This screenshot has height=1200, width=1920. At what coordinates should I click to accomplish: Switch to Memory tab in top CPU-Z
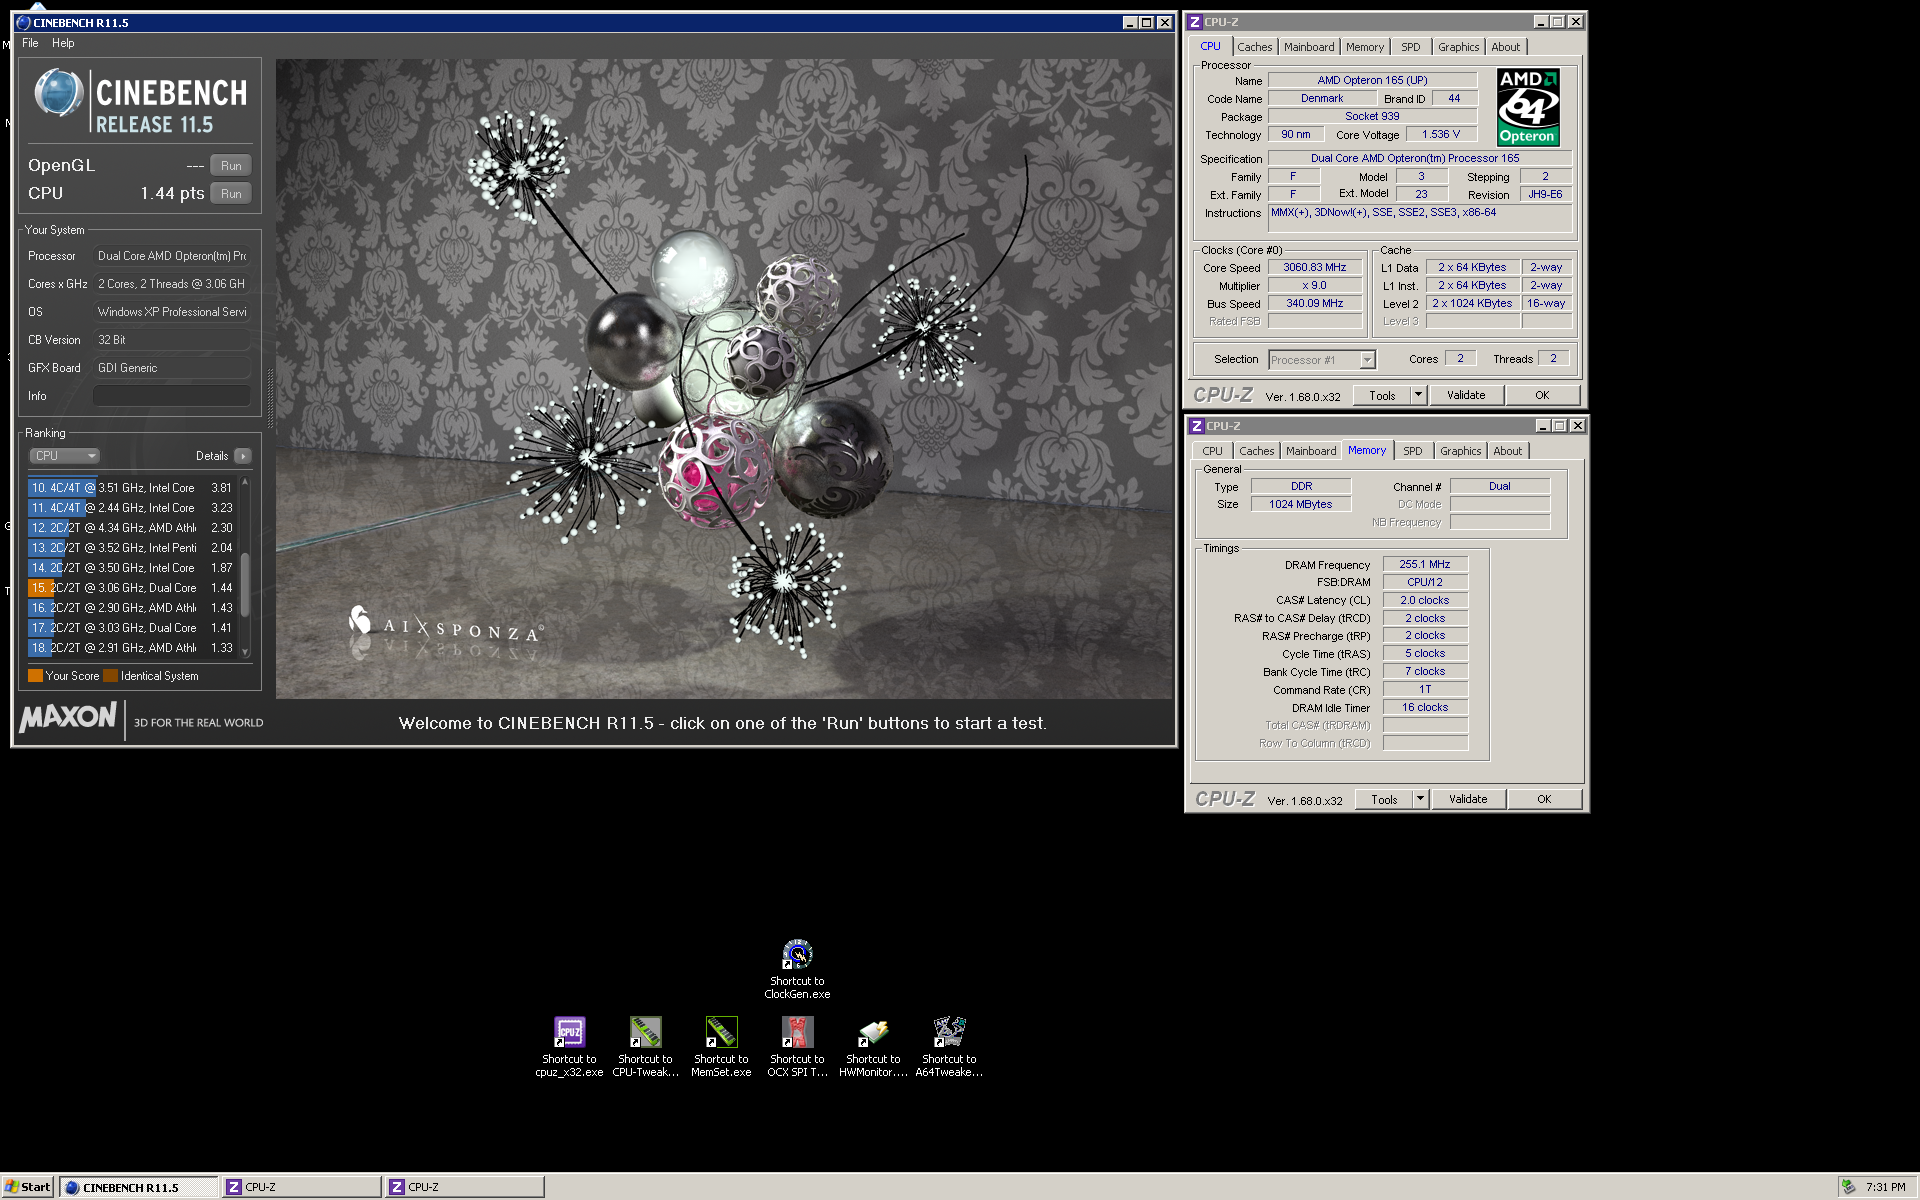[1365, 47]
